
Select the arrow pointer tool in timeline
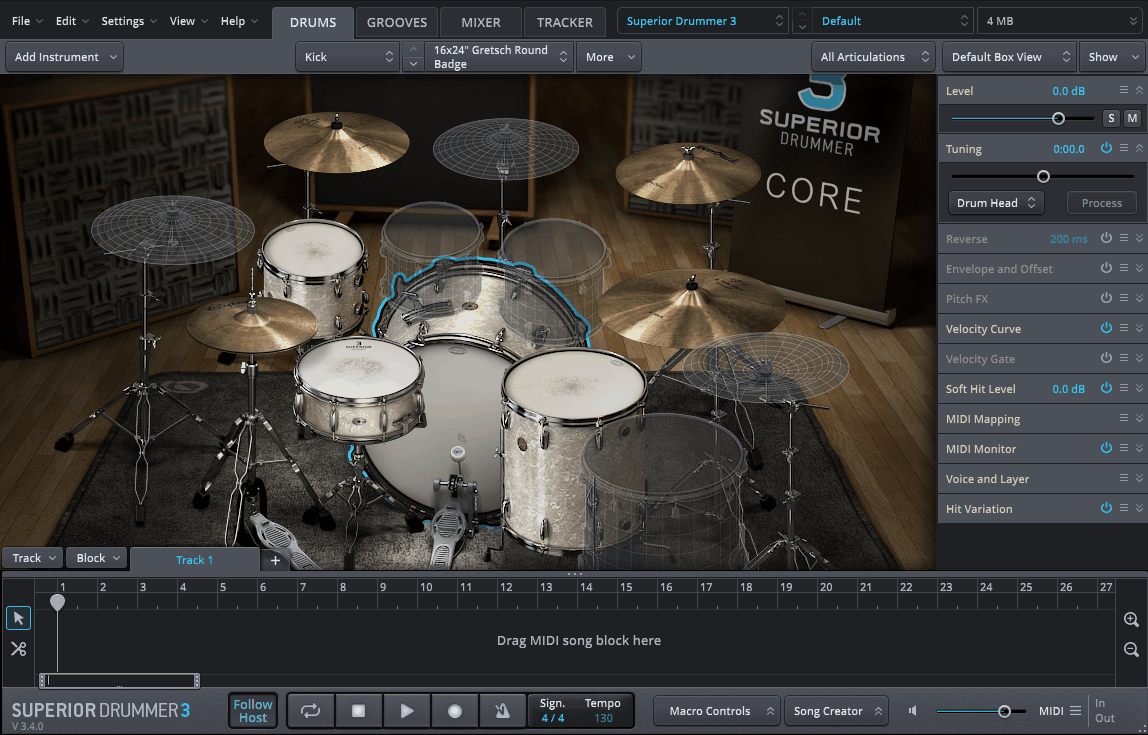point(18,618)
